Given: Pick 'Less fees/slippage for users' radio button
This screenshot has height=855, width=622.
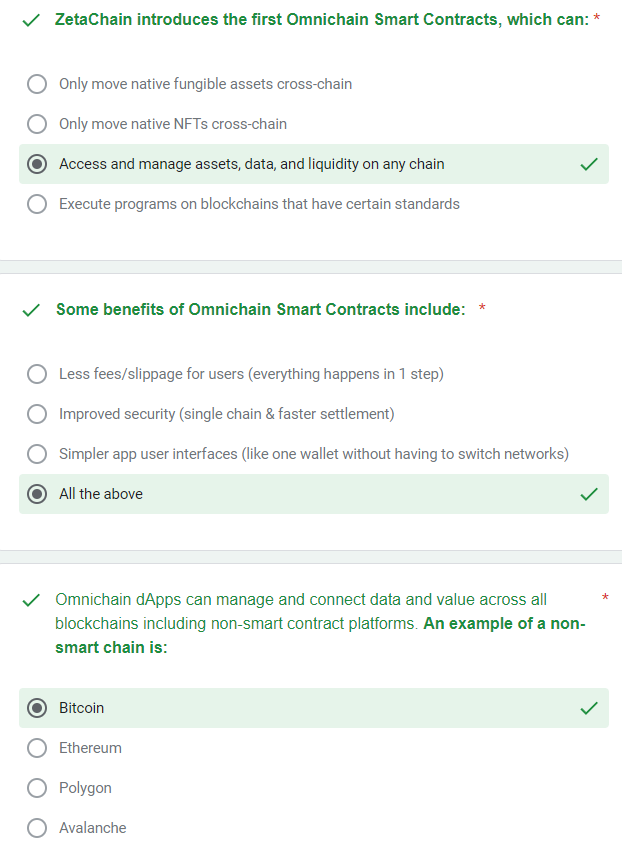Looking at the screenshot, I should (37, 374).
